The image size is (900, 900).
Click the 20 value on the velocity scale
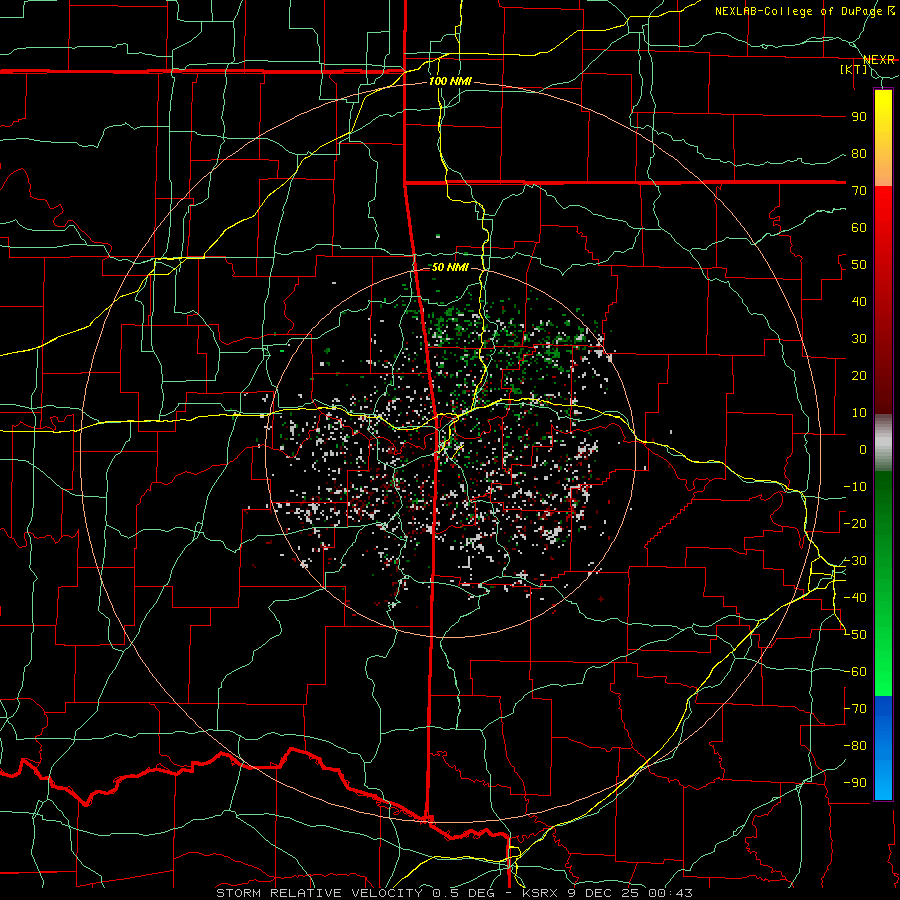pyautogui.click(x=859, y=375)
